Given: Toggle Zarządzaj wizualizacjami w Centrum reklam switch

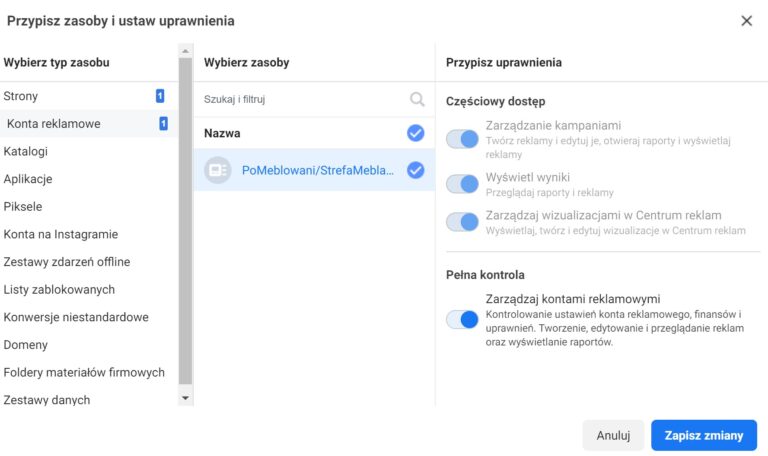Looking at the screenshot, I should point(462,222).
